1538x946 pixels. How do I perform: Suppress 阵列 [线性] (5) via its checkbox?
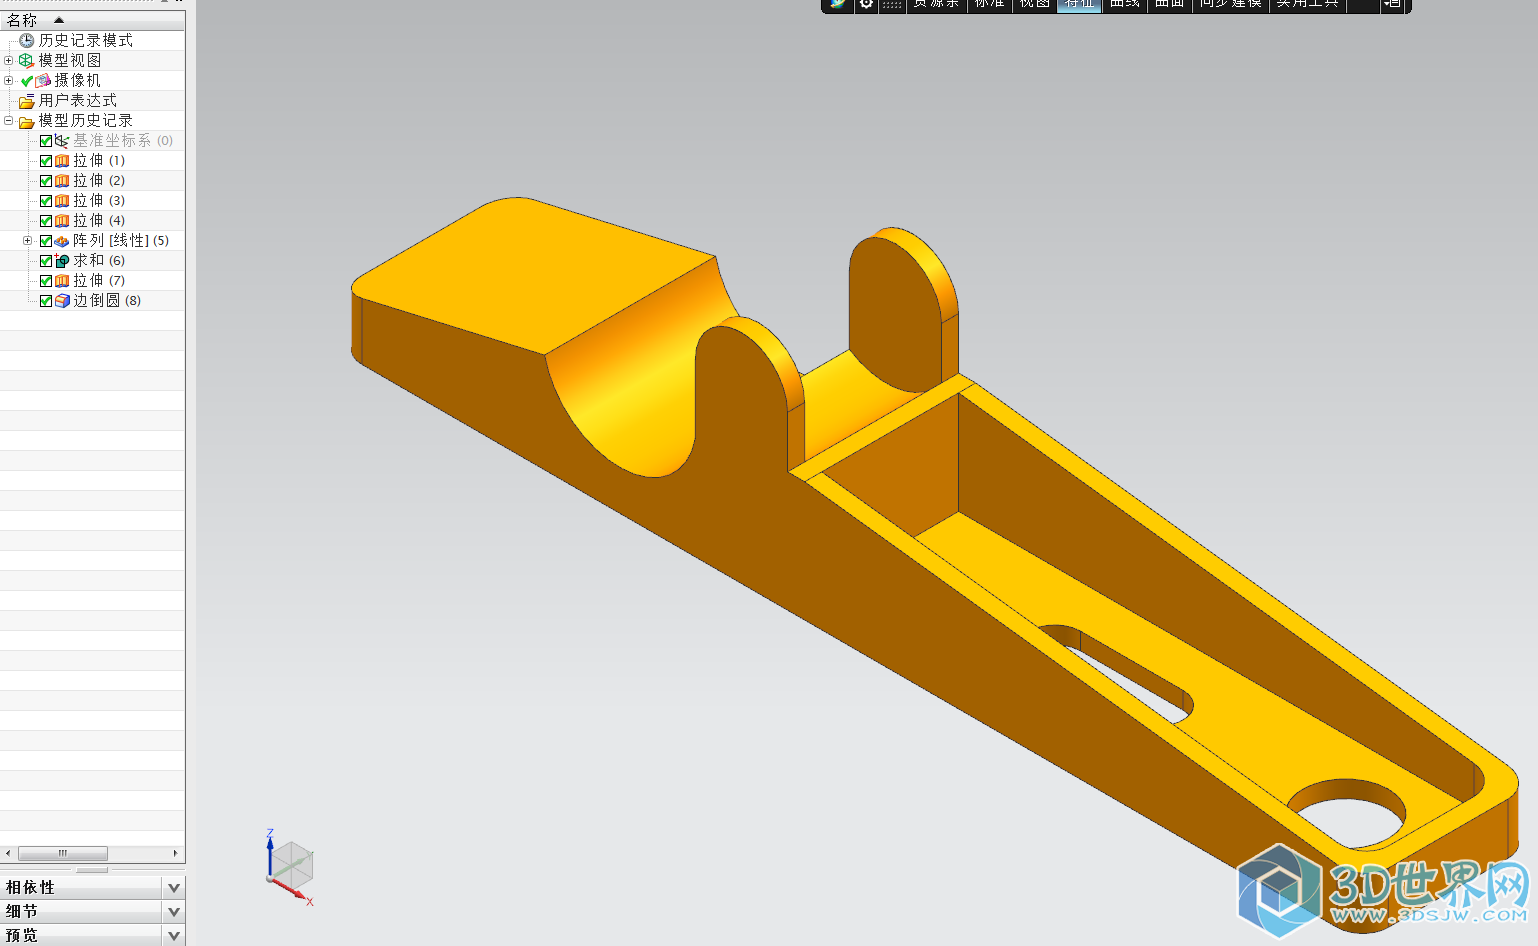(x=46, y=241)
